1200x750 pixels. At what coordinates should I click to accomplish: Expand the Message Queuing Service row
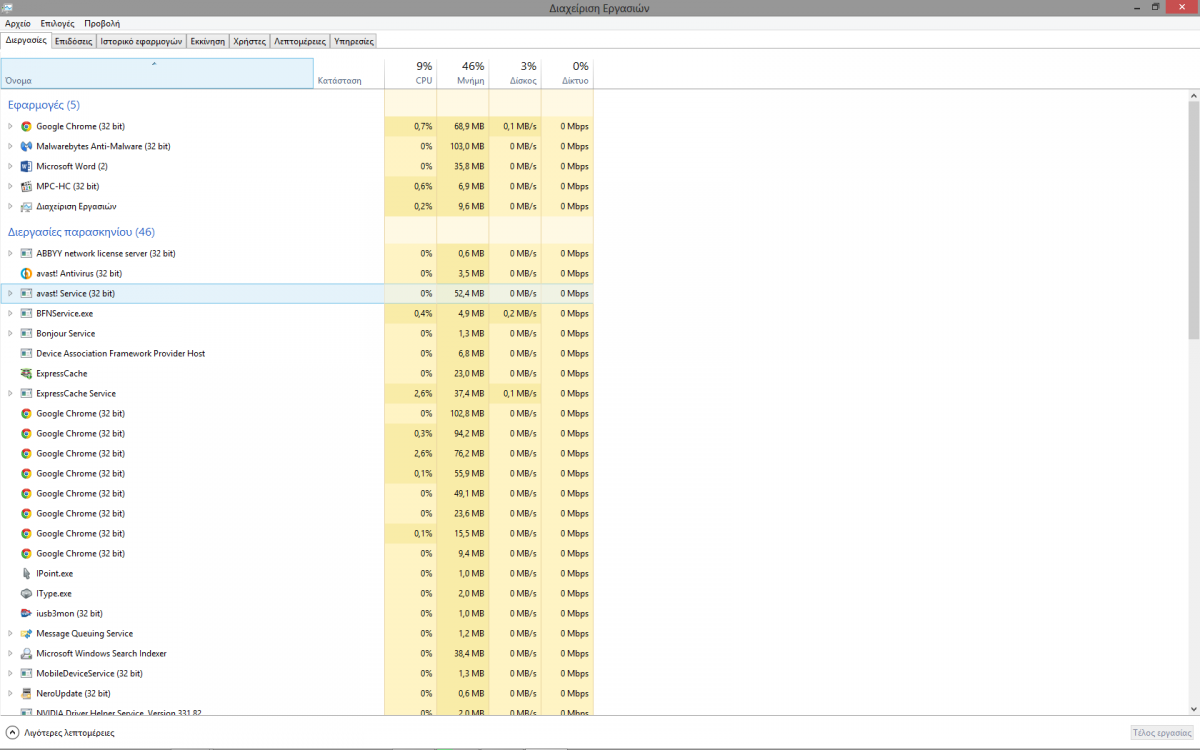point(10,633)
